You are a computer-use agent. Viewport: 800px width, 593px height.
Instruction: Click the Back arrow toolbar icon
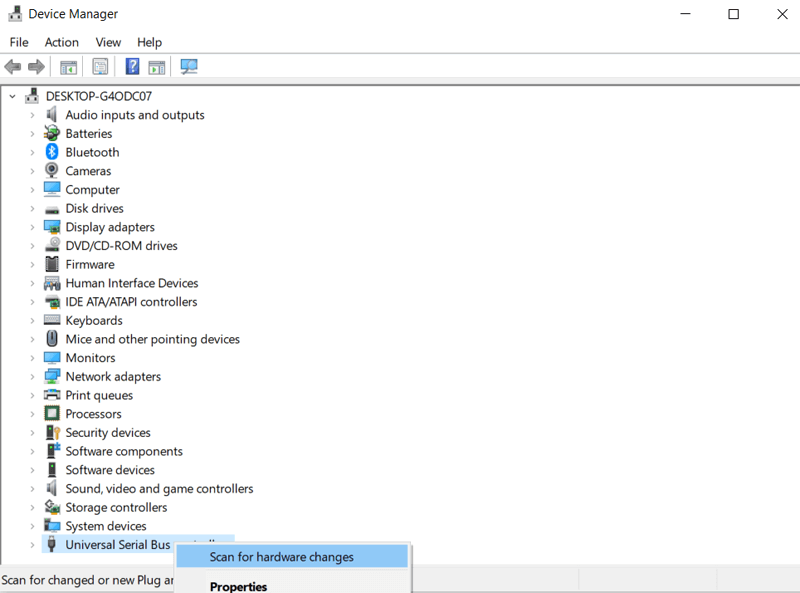tap(13, 67)
